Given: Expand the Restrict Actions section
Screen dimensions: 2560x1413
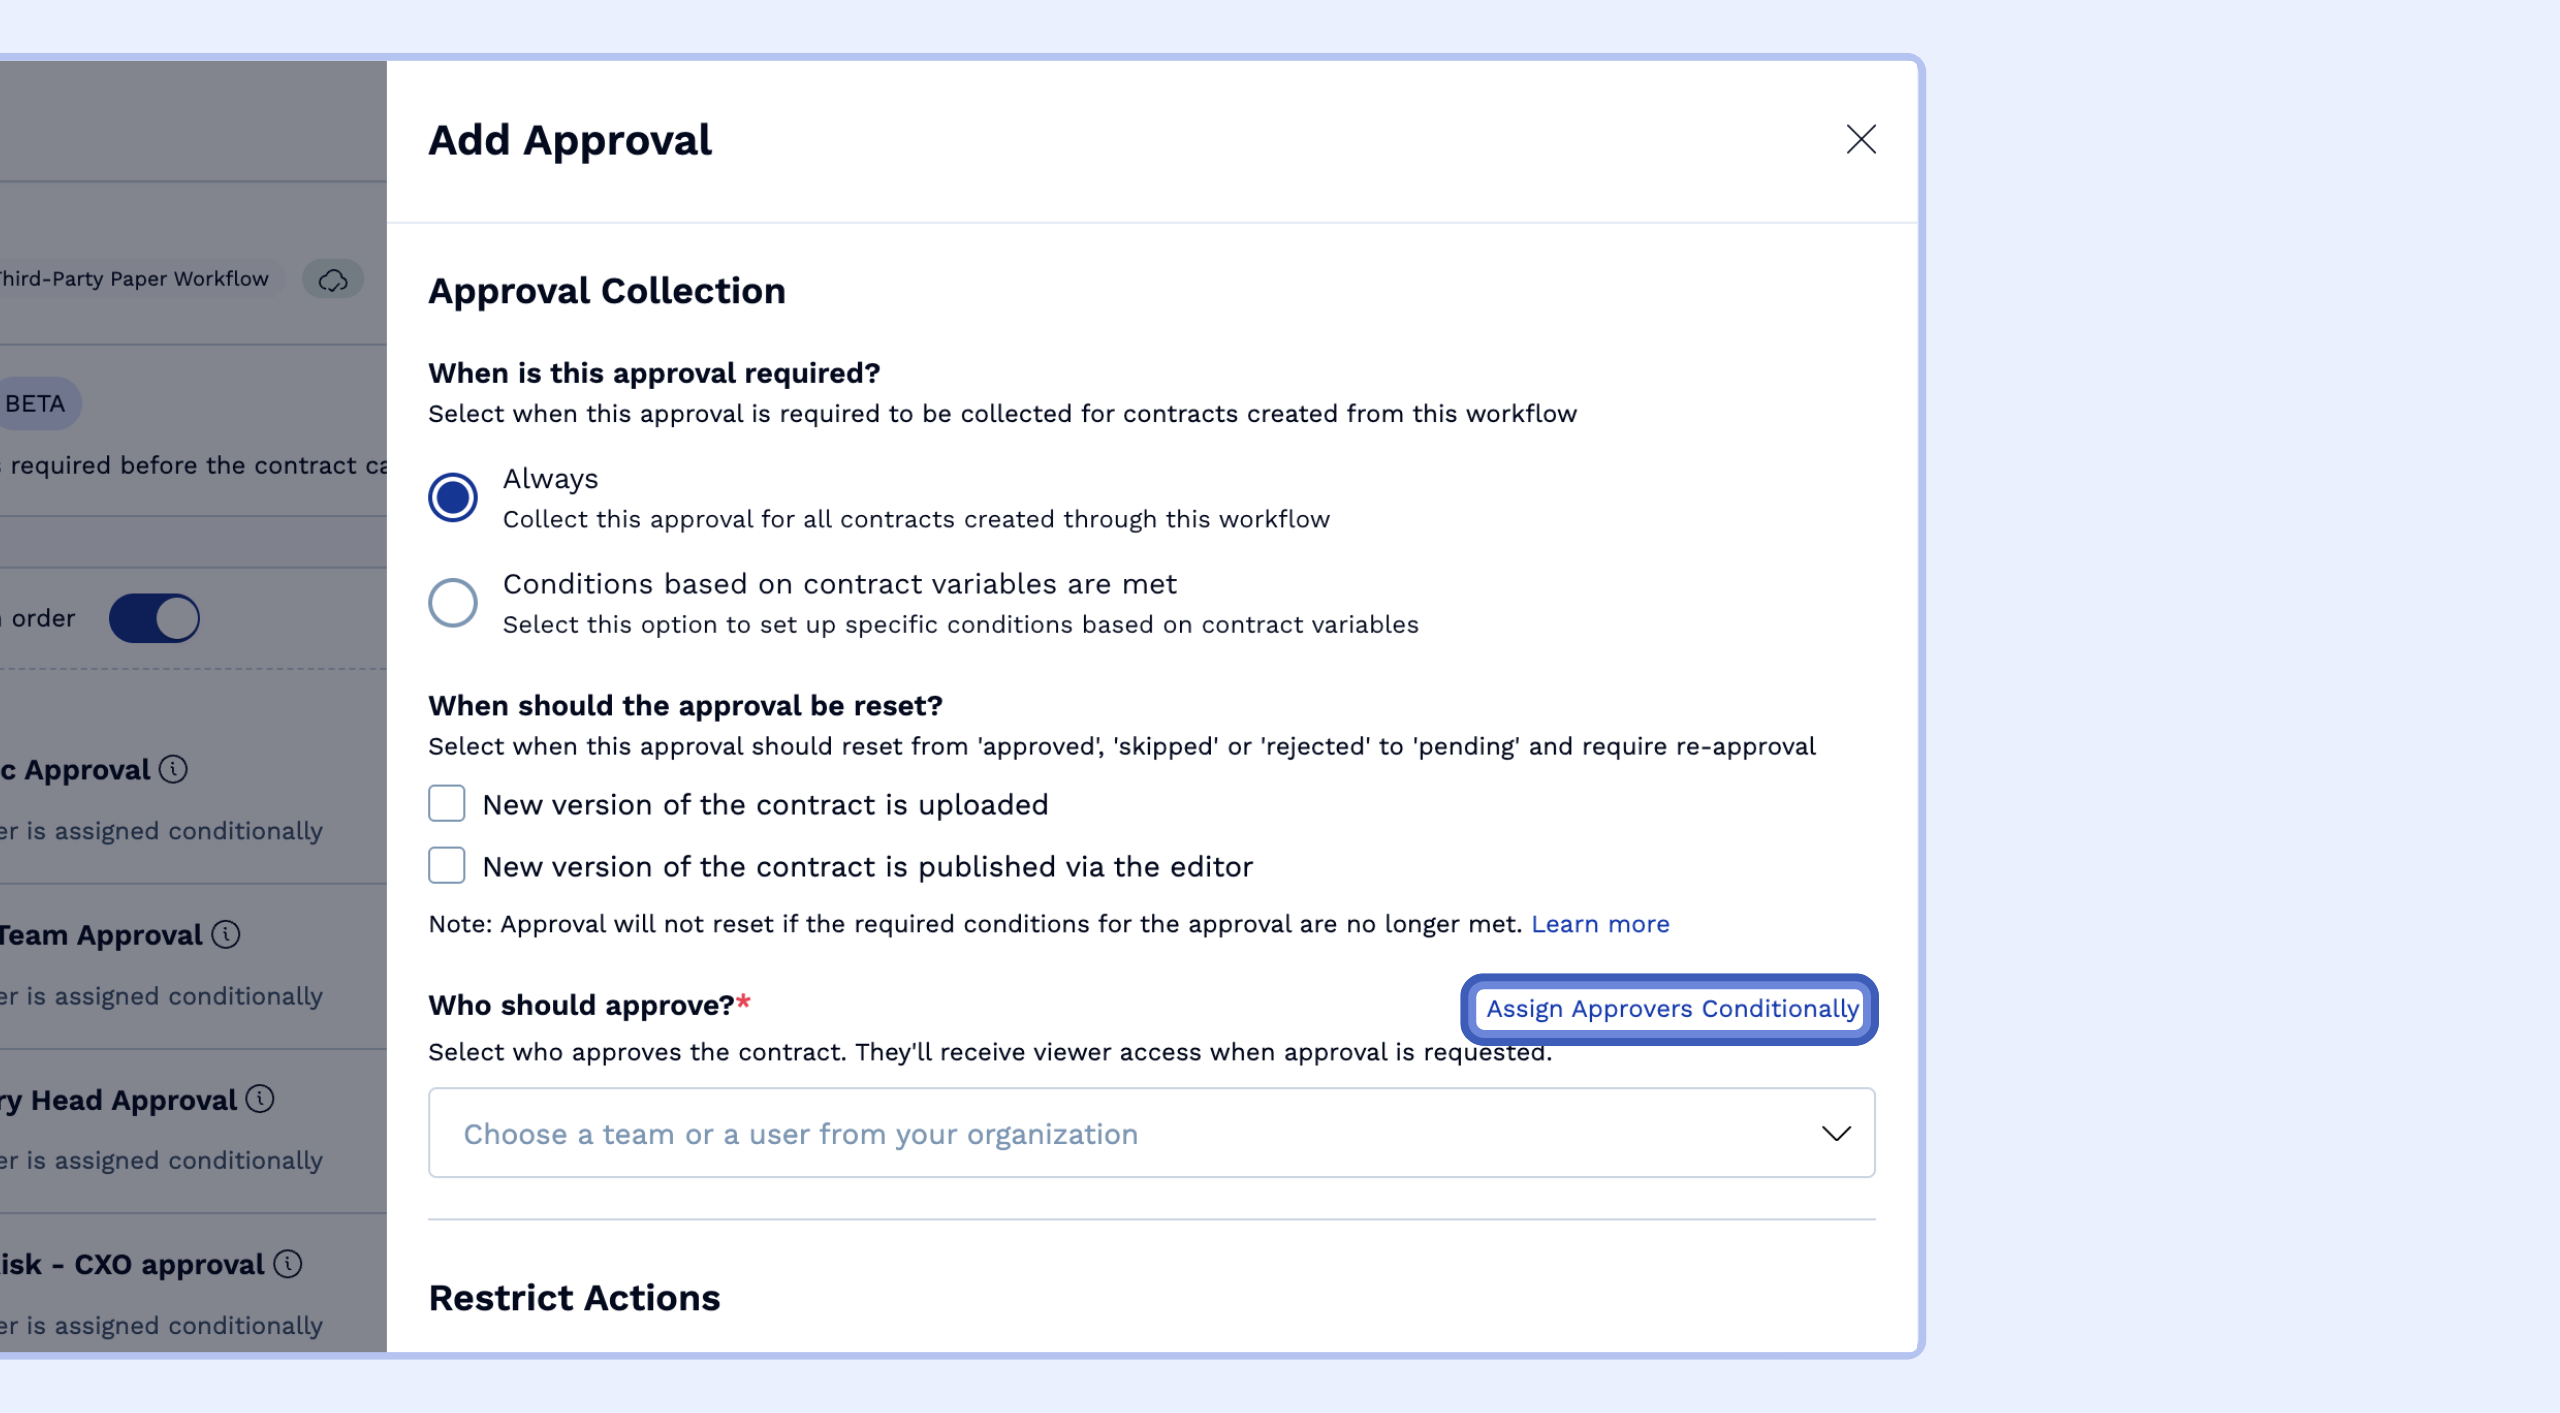Looking at the screenshot, I should [x=573, y=1297].
